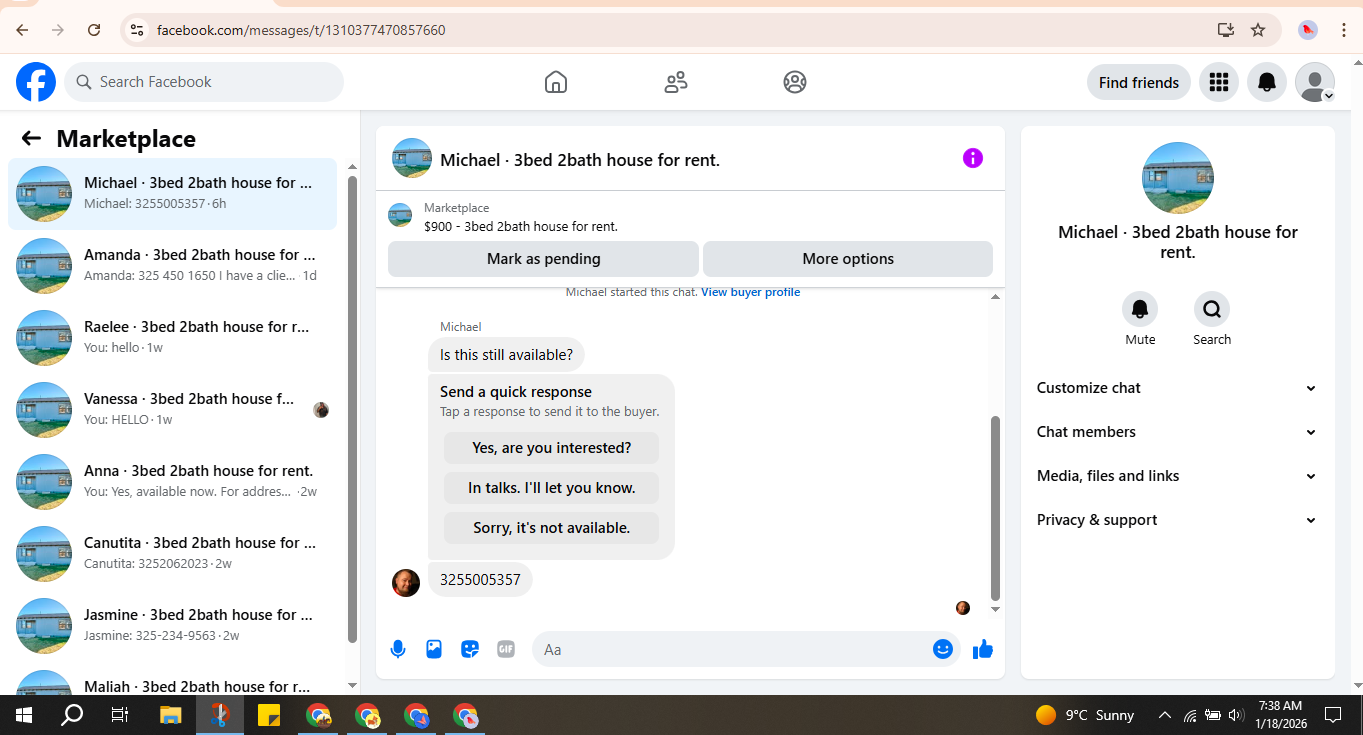The image size is (1363, 735).
Task: Open weather widget 9°C Sunny
Action: 1085,715
